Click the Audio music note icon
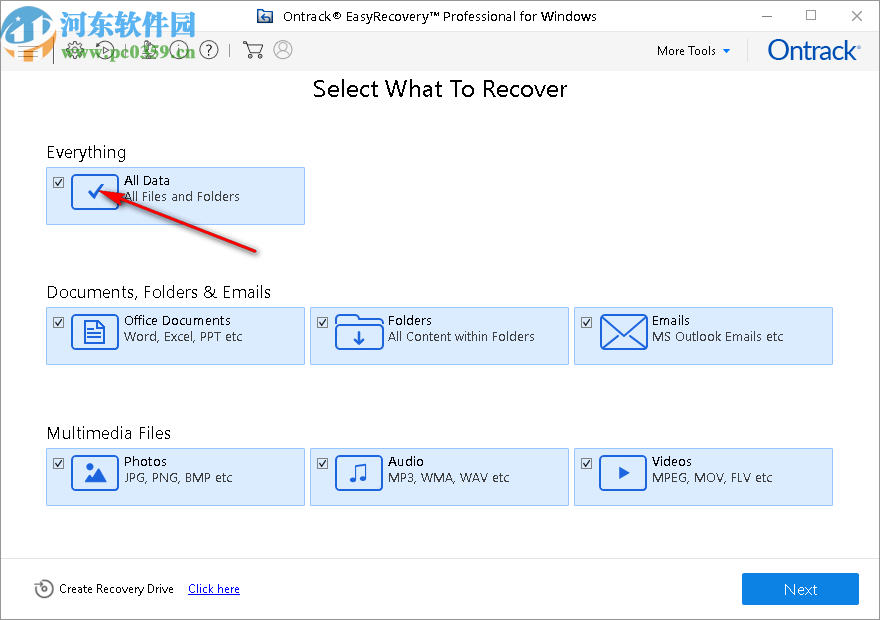This screenshot has width=880, height=620. coord(359,472)
